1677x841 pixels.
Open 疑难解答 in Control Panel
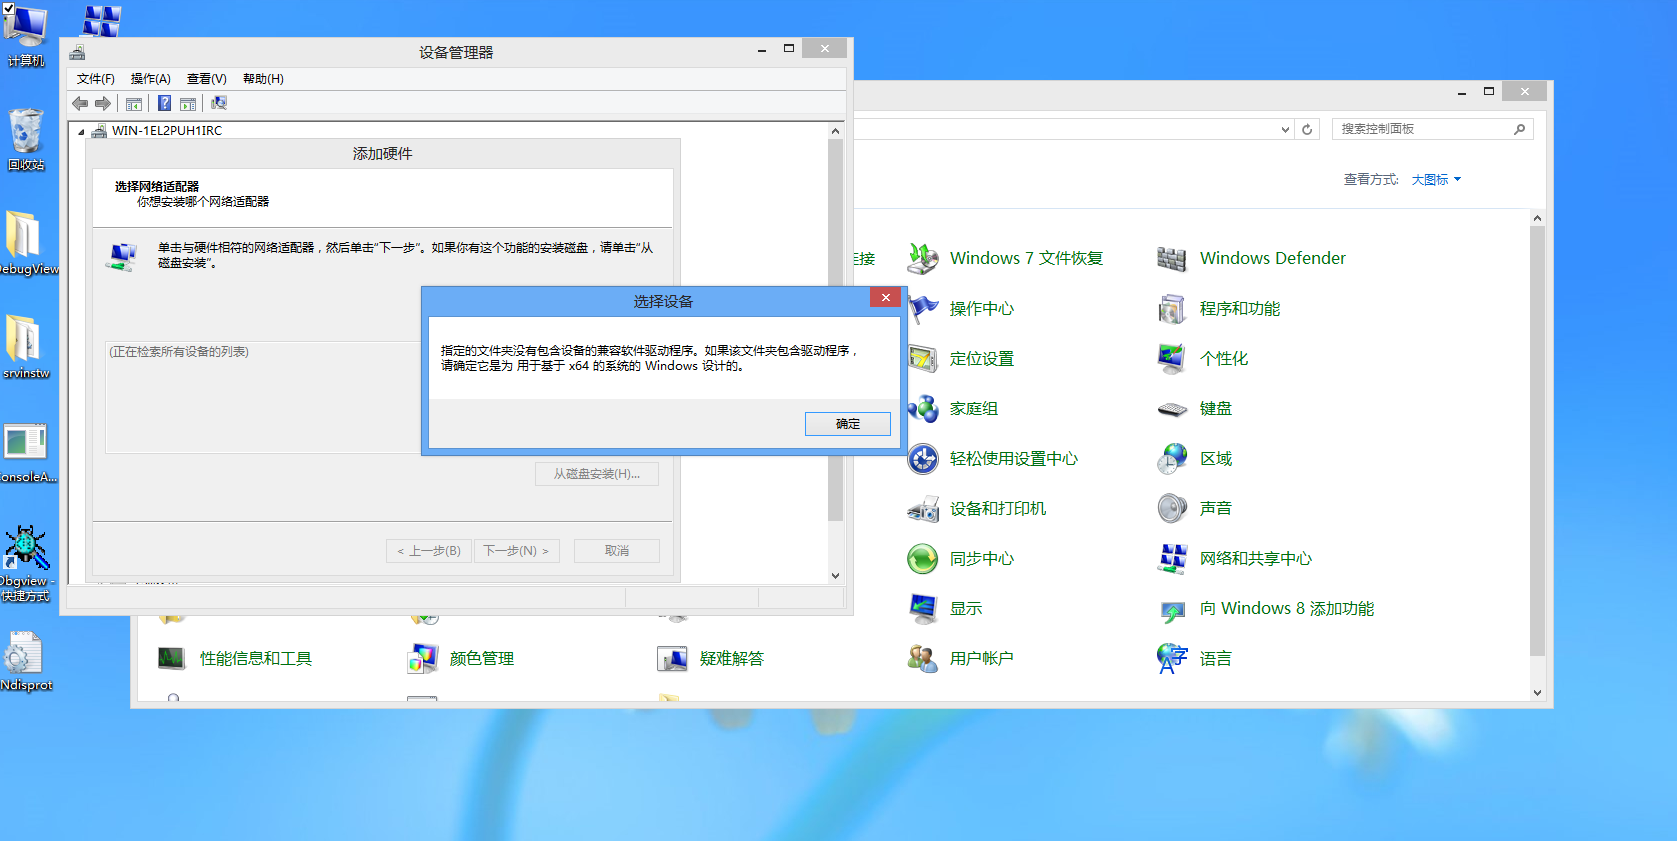coord(710,659)
